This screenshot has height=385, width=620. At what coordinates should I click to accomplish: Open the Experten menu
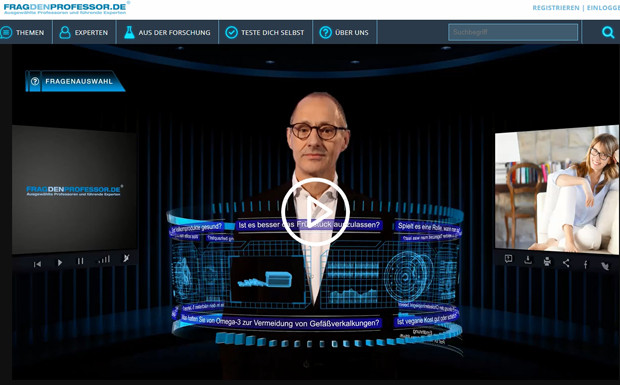point(84,32)
